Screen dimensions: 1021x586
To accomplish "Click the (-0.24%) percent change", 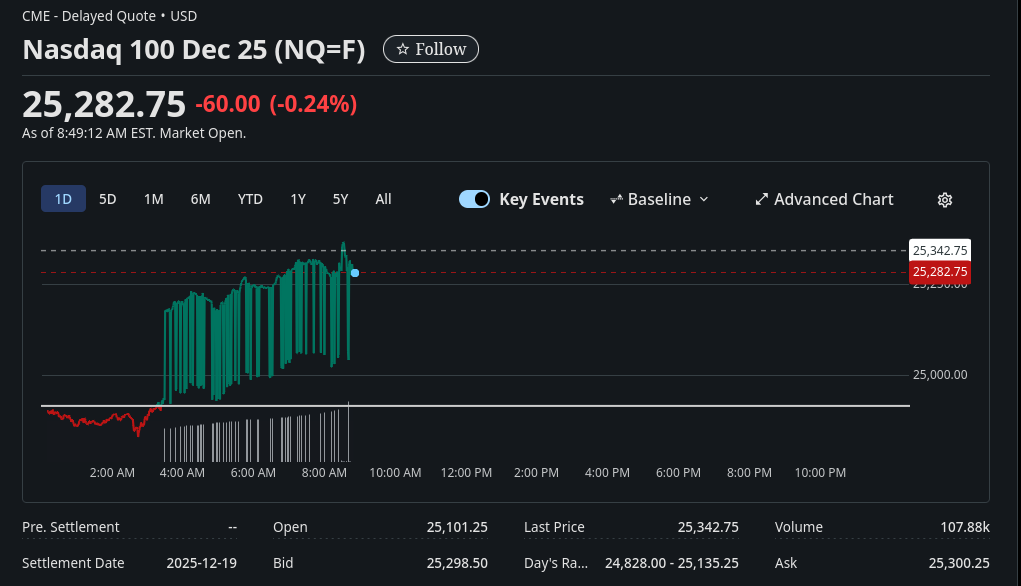I will (x=313, y=104).
